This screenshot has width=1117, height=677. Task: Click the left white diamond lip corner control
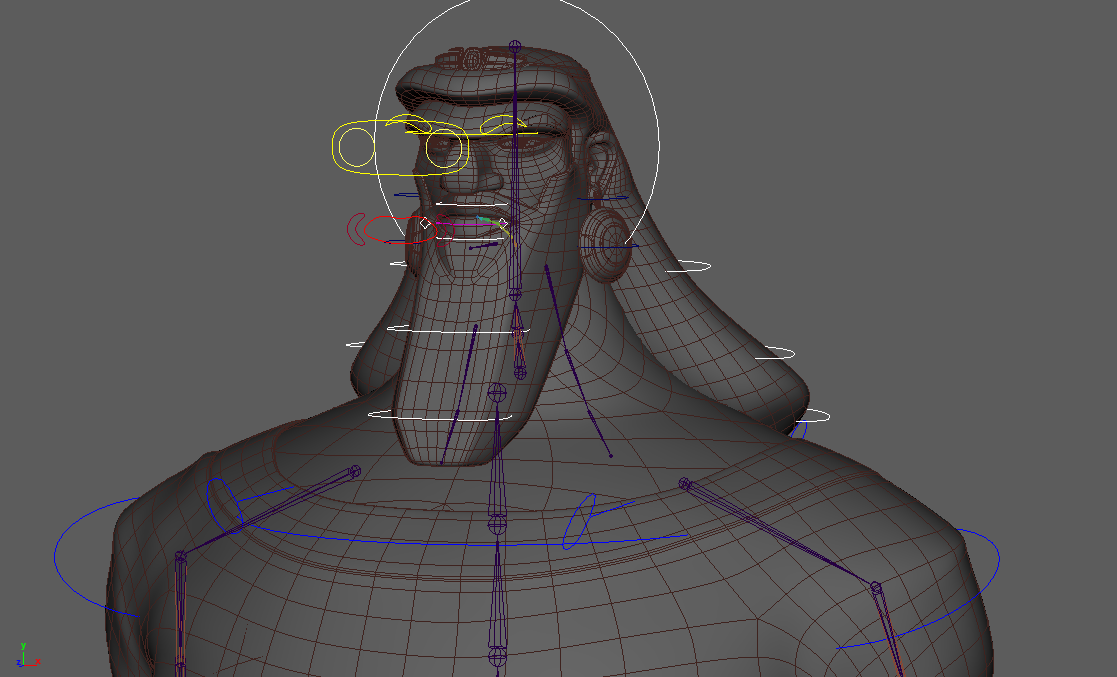tap(424, 223)
